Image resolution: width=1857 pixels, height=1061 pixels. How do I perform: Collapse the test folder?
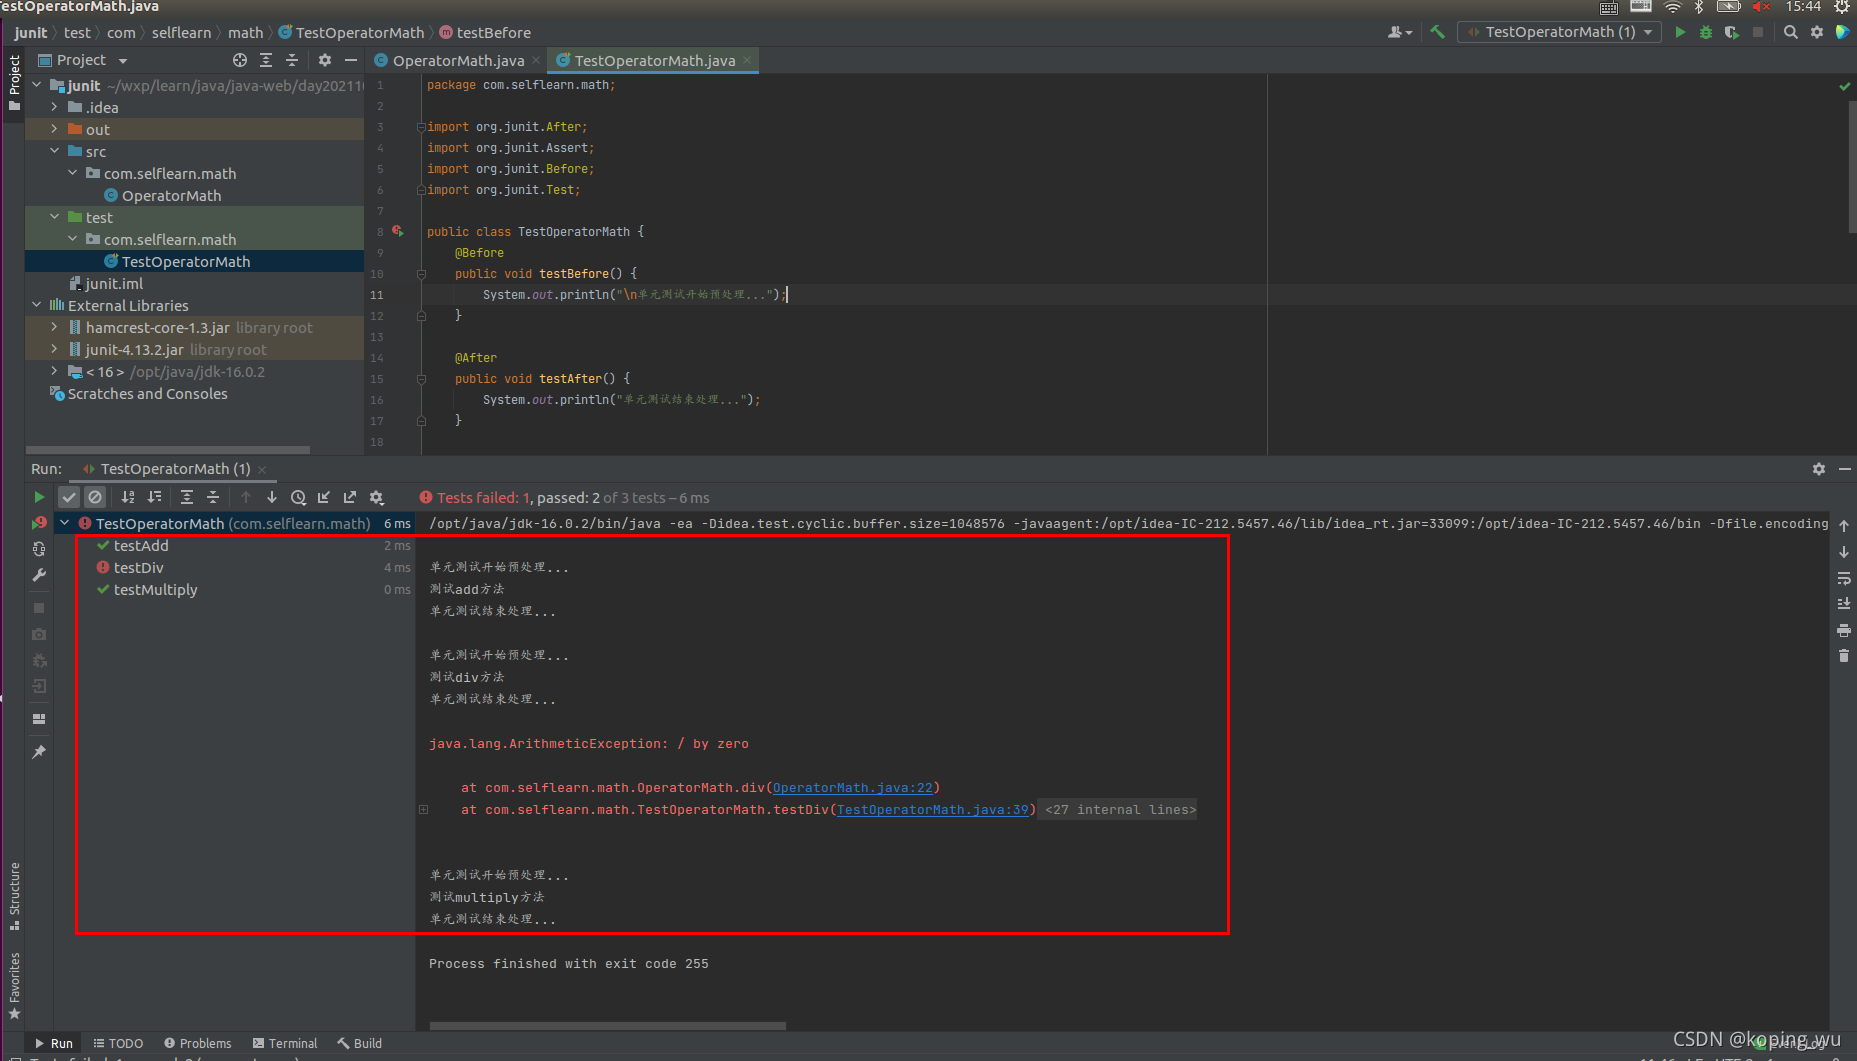coord(55,217)
